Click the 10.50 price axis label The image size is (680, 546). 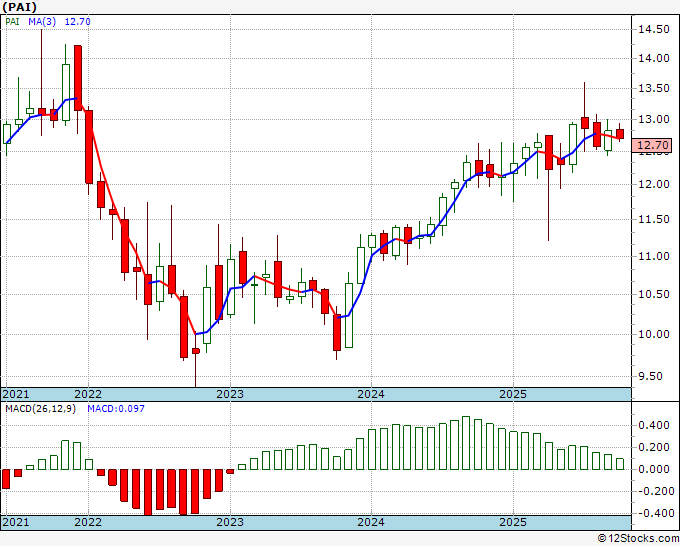pos(654,294)
